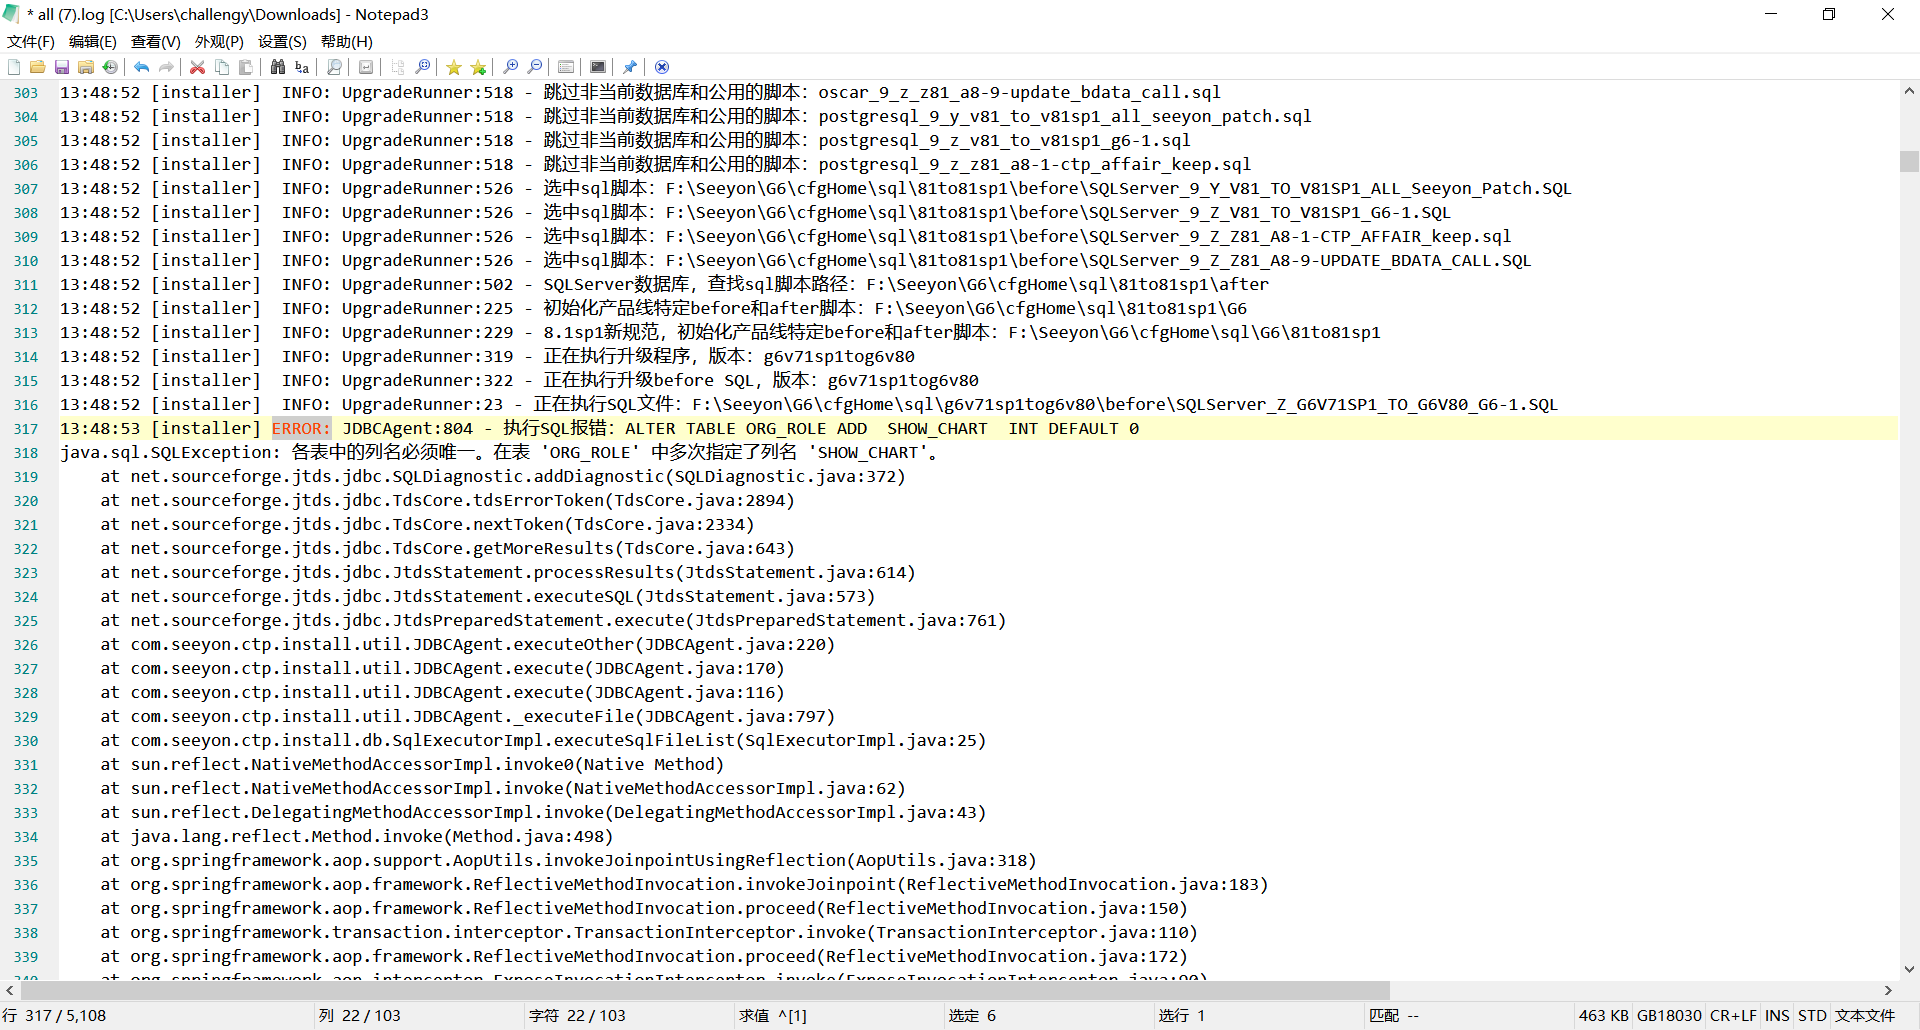Screen dimensions: 1920x1030
Task: Click the 行 317 / 5,108 line indicator
Action: (x=54, y=1016)
